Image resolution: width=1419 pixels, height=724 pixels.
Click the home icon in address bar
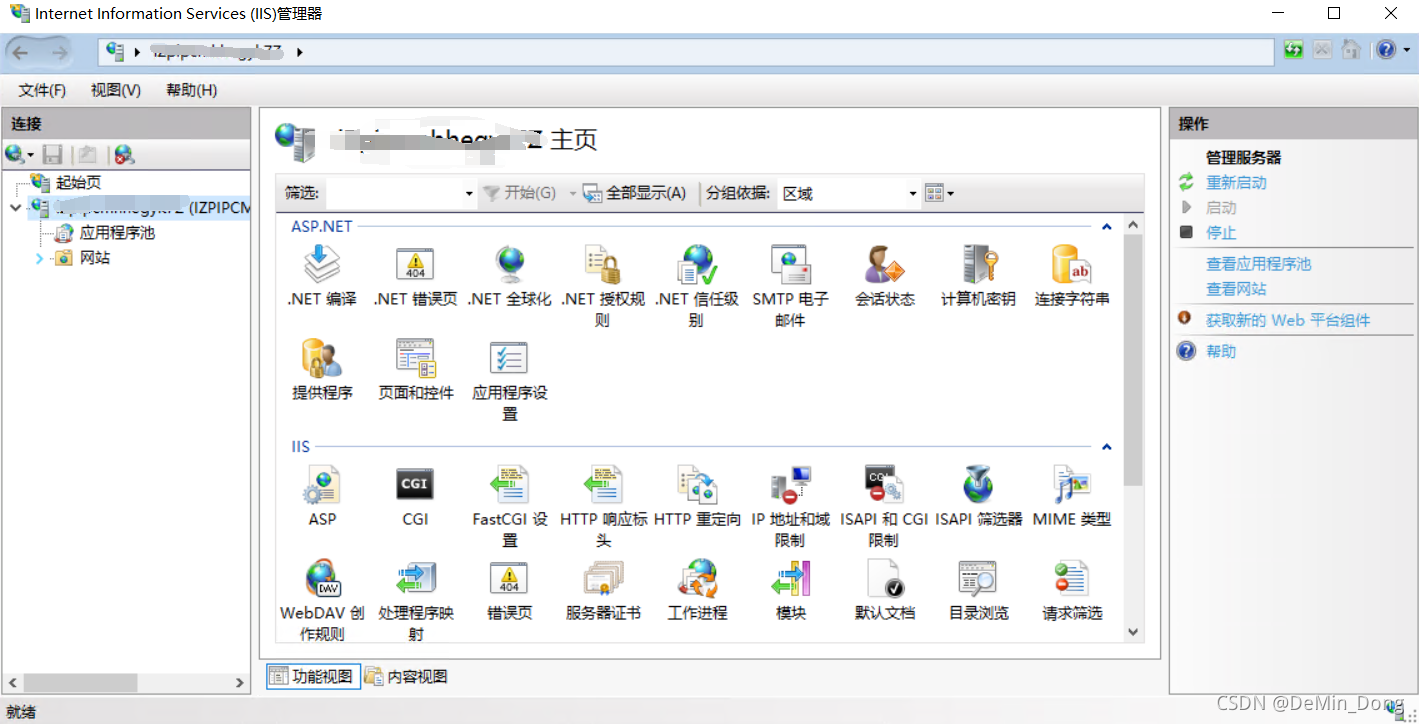pyautogui.click(x=1350, y=49)
